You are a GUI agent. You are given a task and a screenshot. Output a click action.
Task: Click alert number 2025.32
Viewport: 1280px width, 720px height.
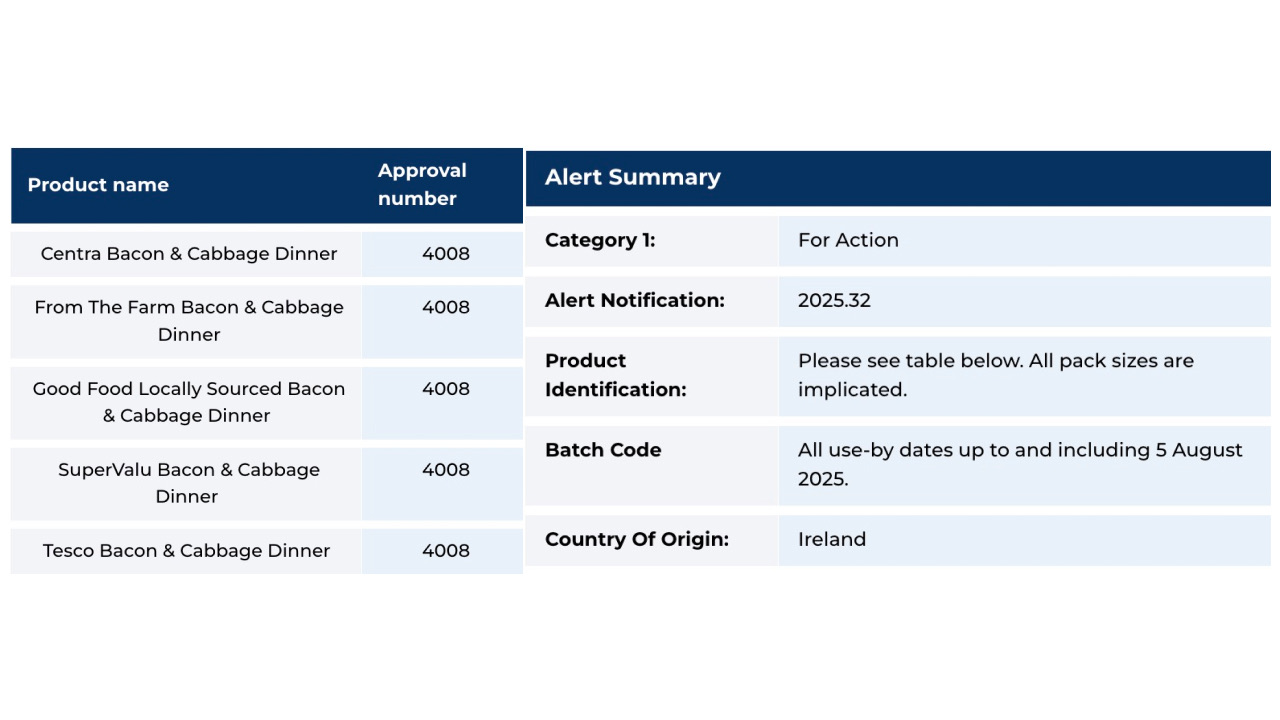834,300
